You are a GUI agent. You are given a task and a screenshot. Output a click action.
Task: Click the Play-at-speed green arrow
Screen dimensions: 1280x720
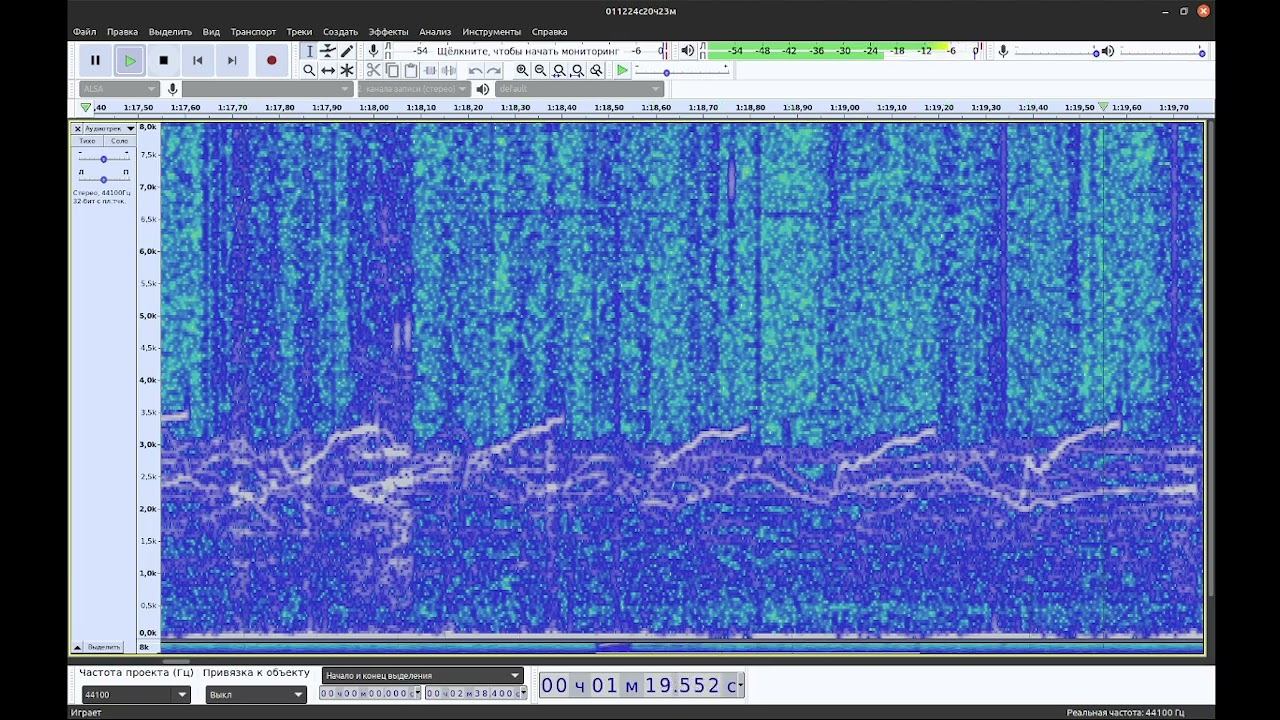622,70
